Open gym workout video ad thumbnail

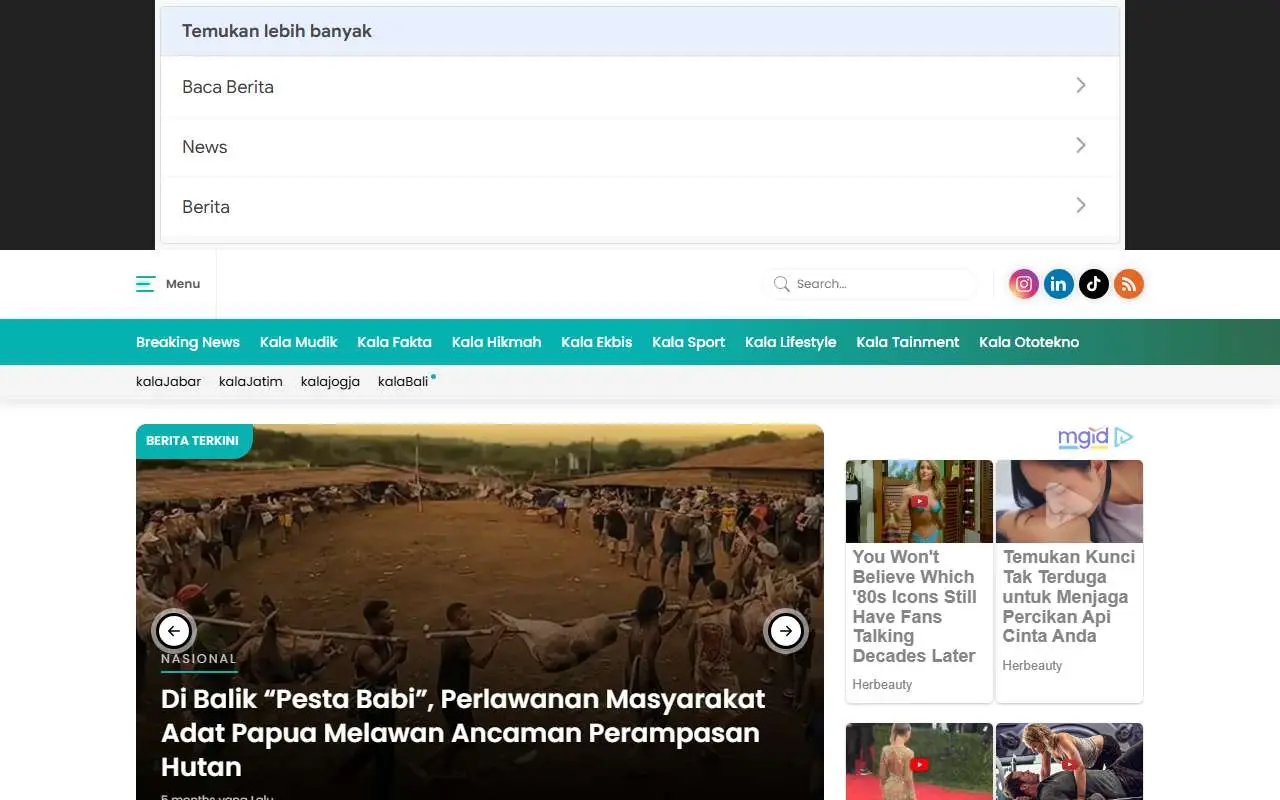[x=1069, y=761]
